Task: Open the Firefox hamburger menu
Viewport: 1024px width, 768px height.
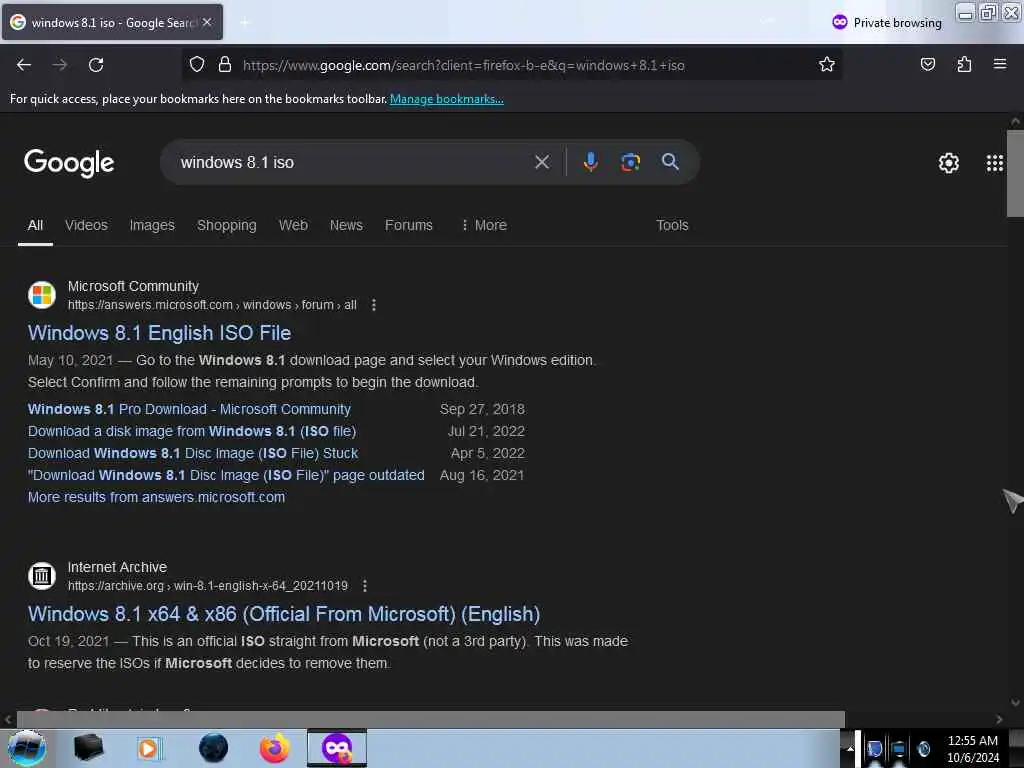Action: 999,64
